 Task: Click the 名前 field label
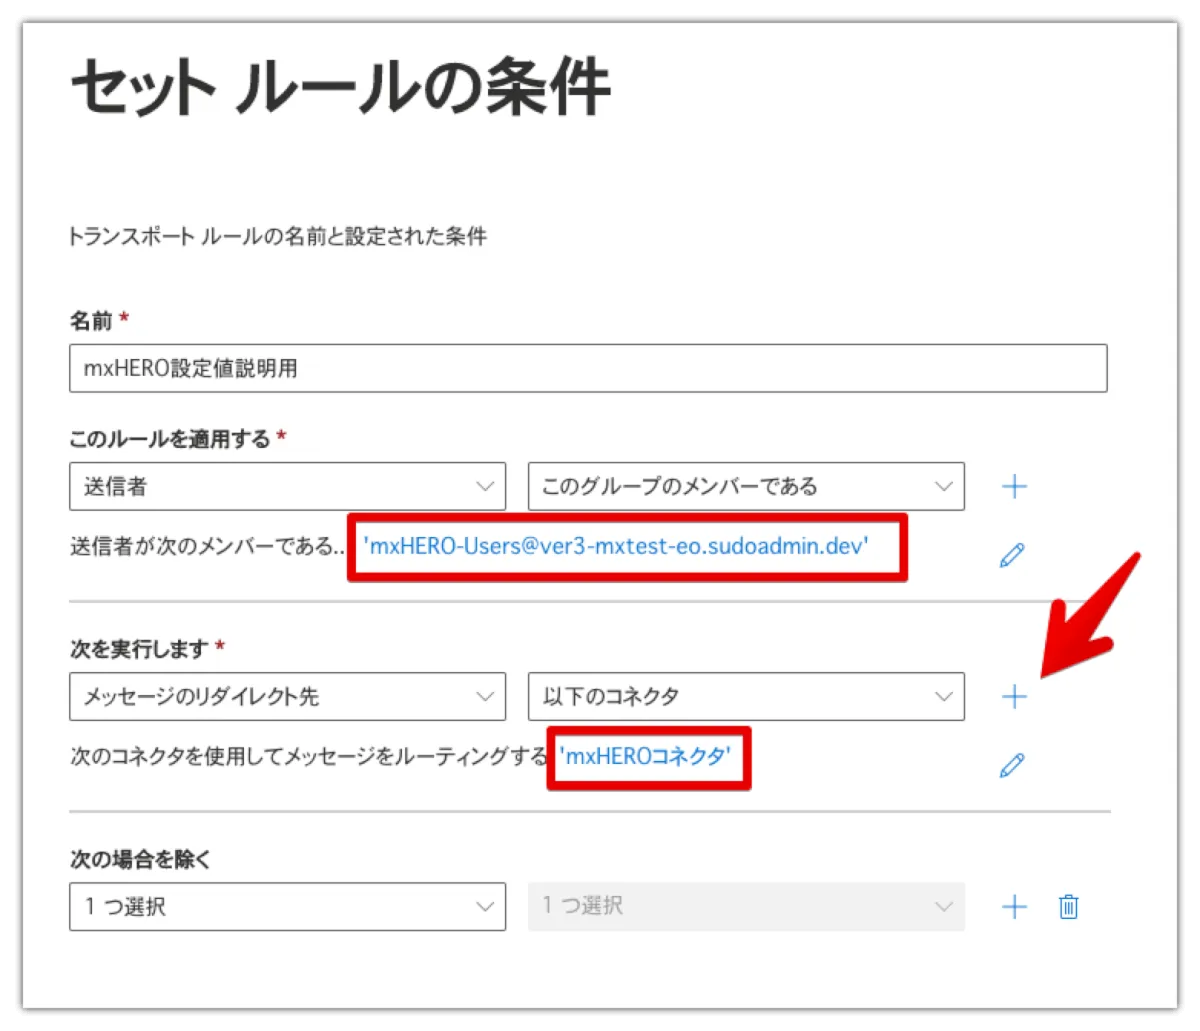[x=91, y=321]
